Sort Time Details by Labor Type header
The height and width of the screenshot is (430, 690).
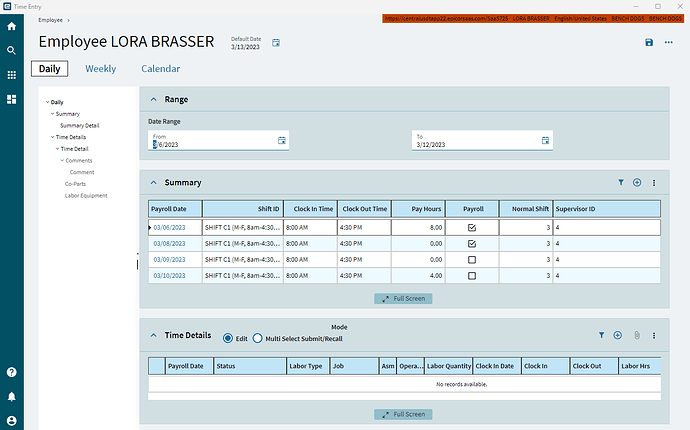click(x=308, y=366)
